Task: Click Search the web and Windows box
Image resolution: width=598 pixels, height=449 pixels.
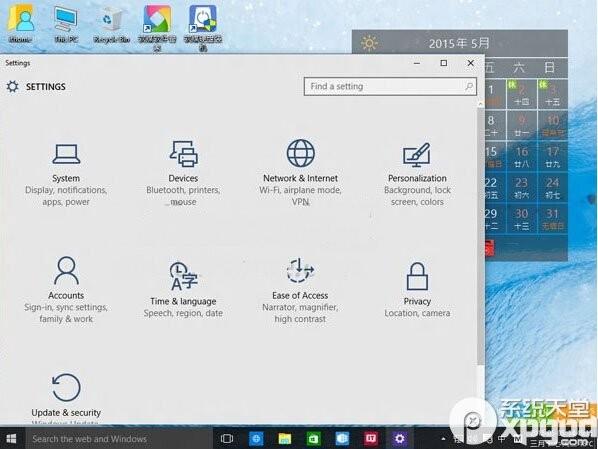Action: coord(119,439)
